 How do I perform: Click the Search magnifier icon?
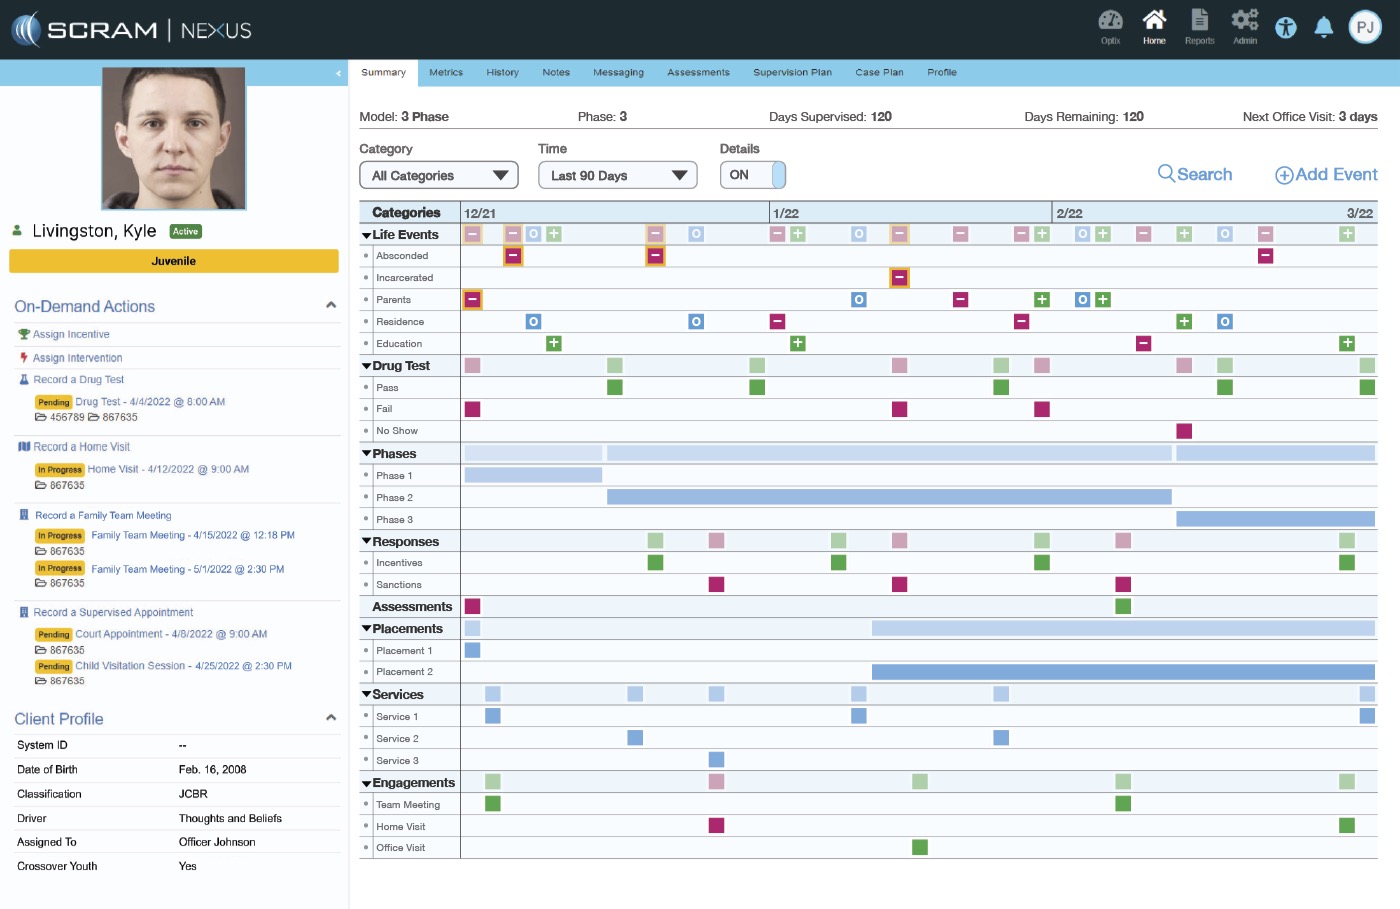pos(1166,174)
